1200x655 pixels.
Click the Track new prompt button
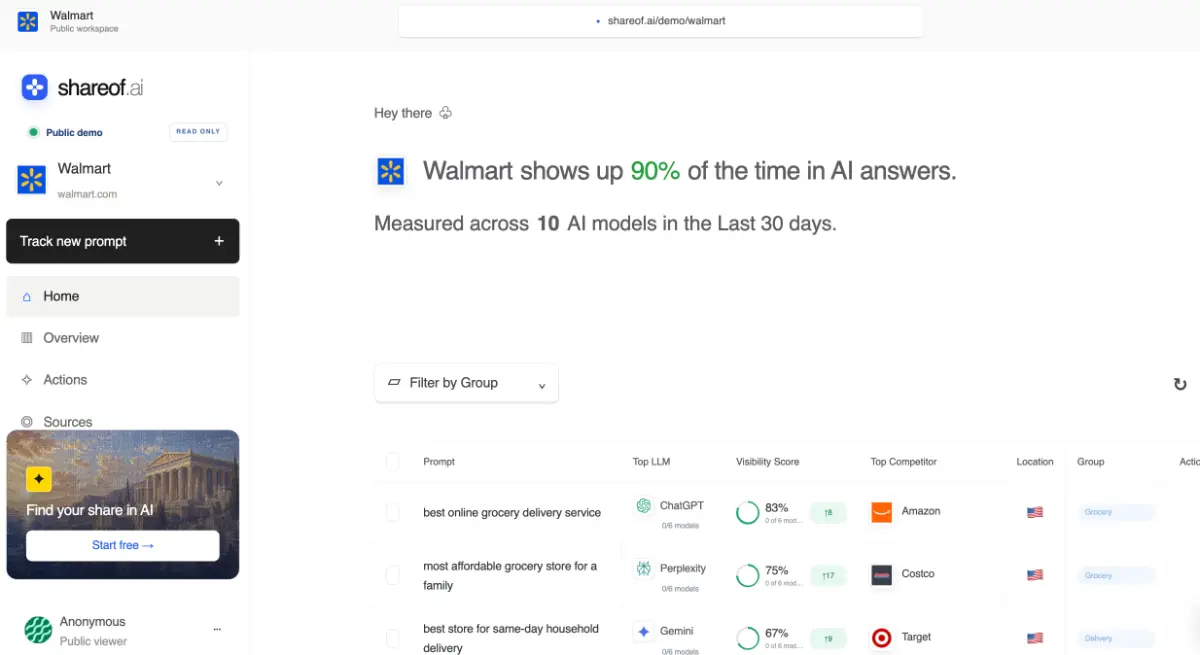click(123, 241)
